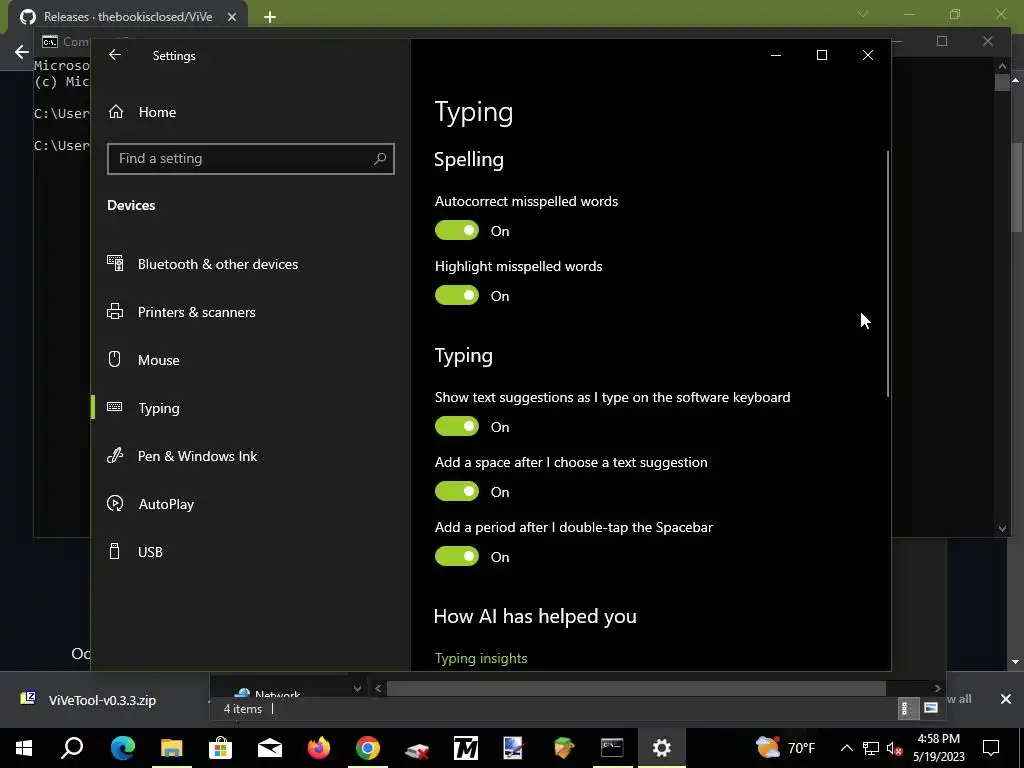Open network status tray icon
Screen dimensions: 1024x768
coord(871,748)
